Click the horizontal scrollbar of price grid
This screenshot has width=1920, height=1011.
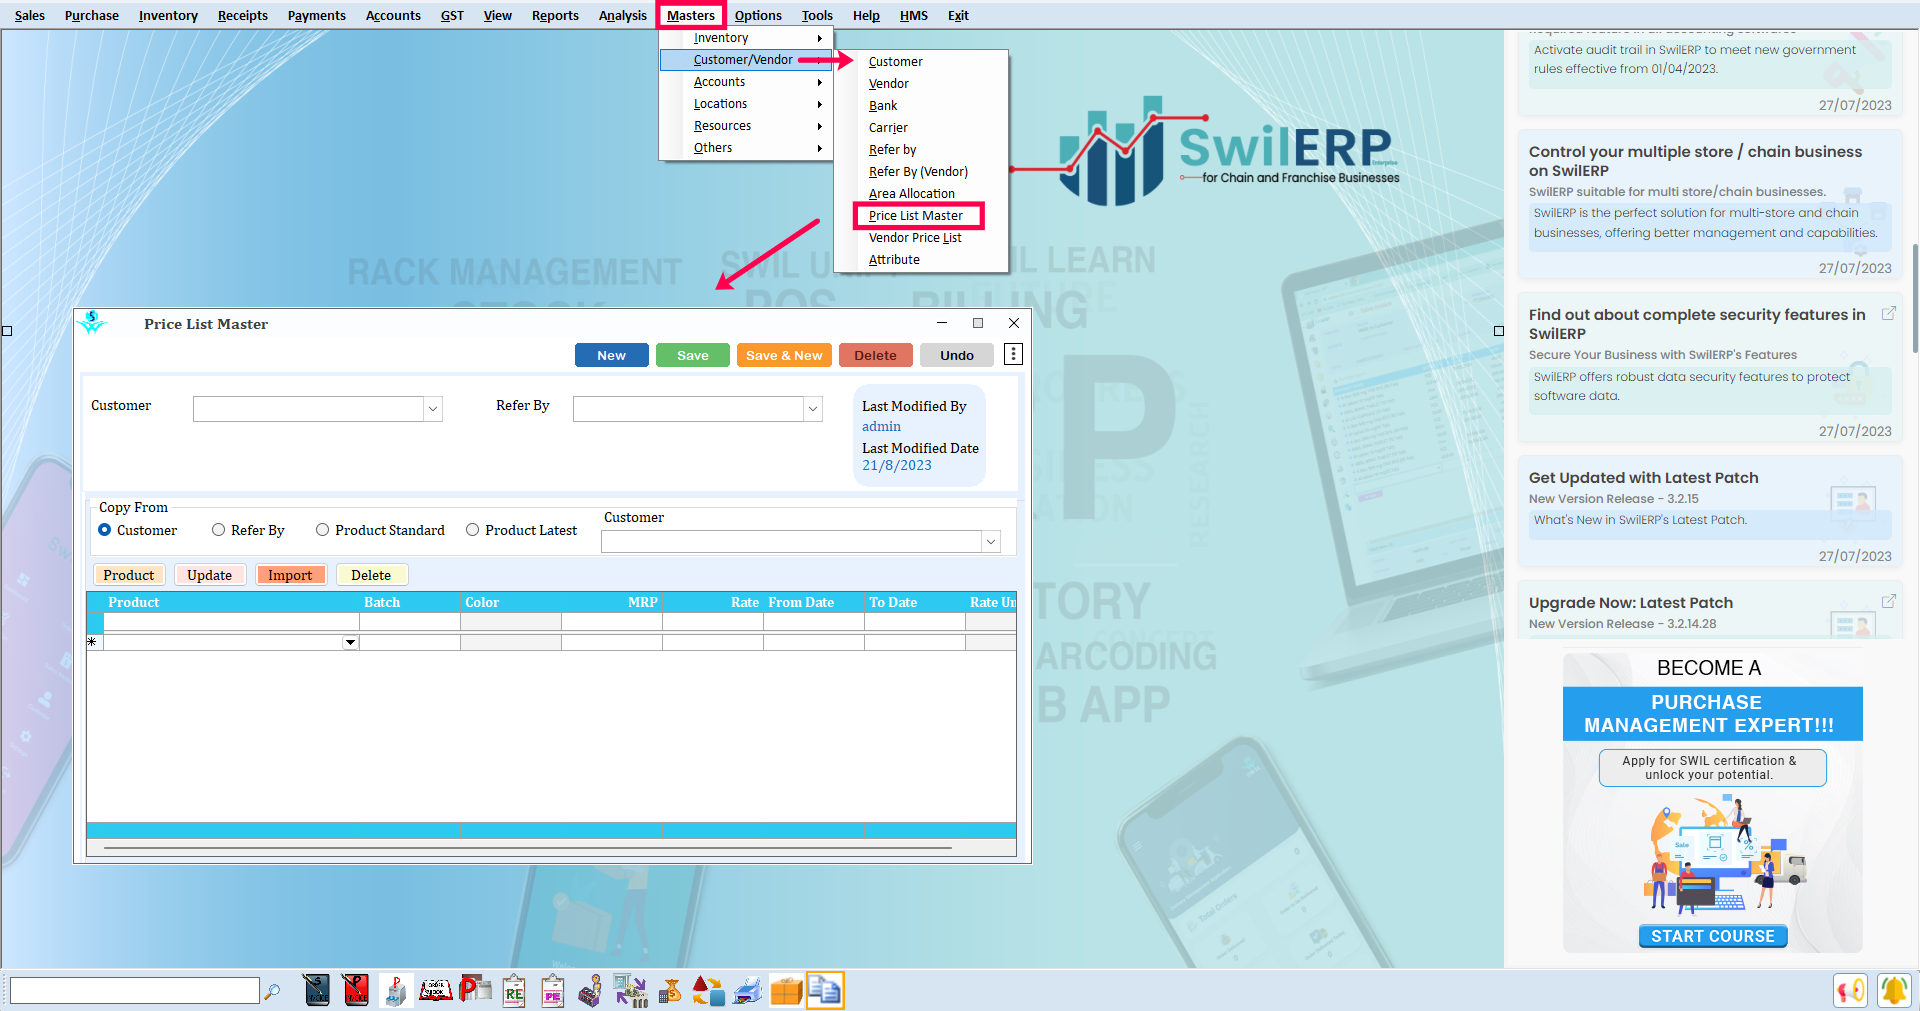[528, 847]
